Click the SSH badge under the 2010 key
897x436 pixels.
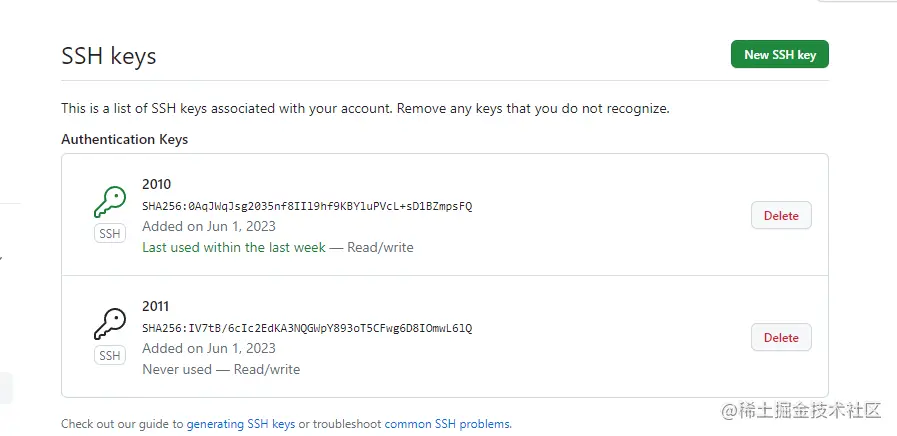point(109,233)
